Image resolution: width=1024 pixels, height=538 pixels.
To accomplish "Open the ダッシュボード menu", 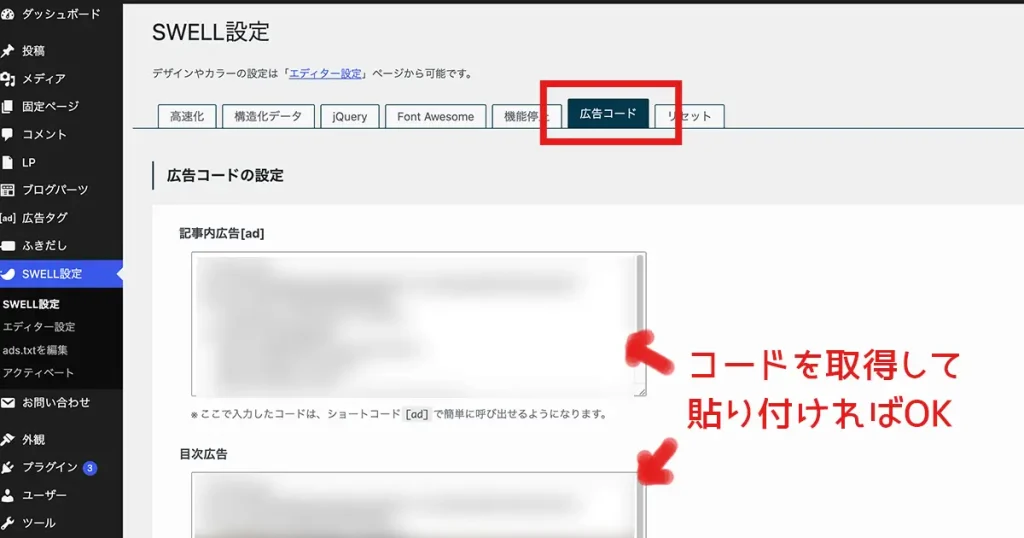I will [x=61, y=14].
